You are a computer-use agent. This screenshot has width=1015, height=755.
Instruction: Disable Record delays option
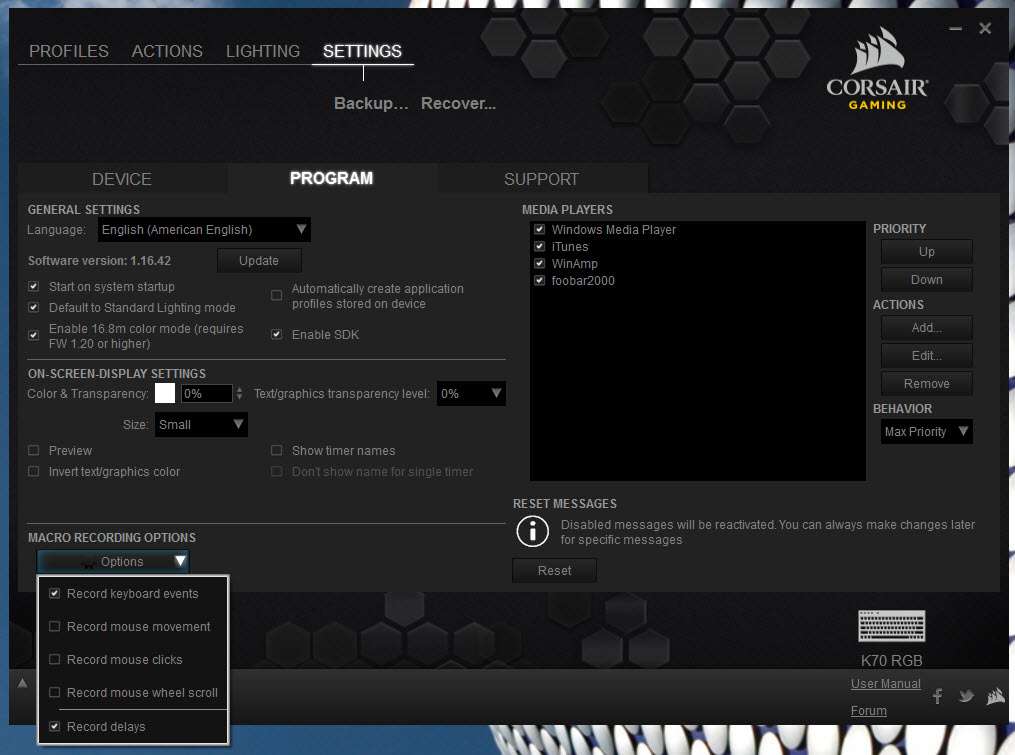click(x=54, y=727)
